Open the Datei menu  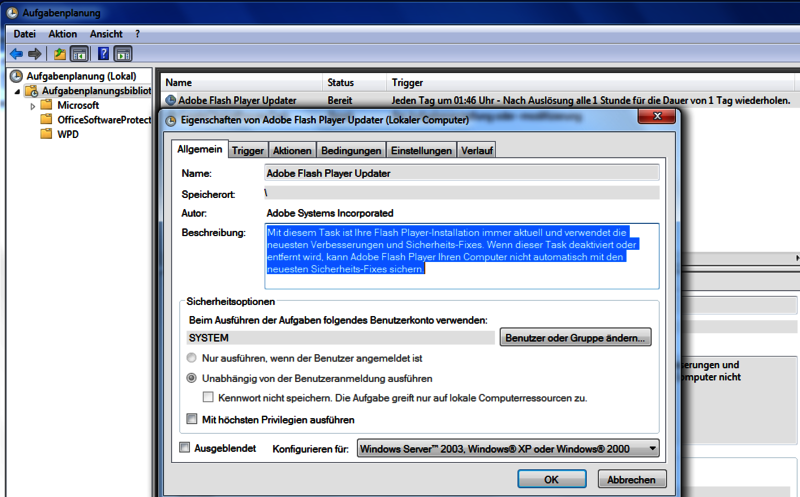coord(24,34)
